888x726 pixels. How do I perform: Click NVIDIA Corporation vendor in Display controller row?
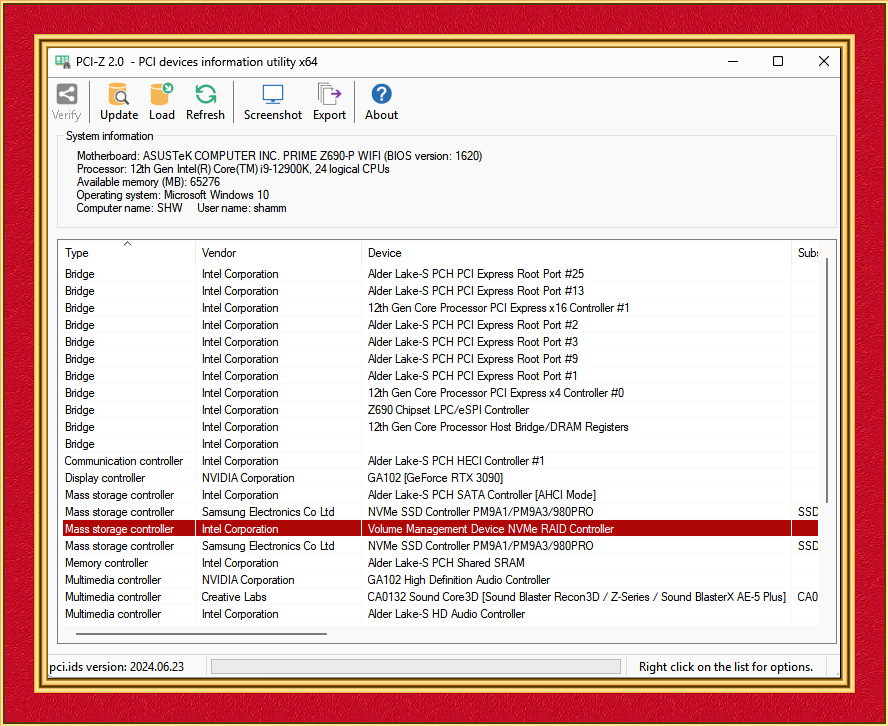point(248,478)
